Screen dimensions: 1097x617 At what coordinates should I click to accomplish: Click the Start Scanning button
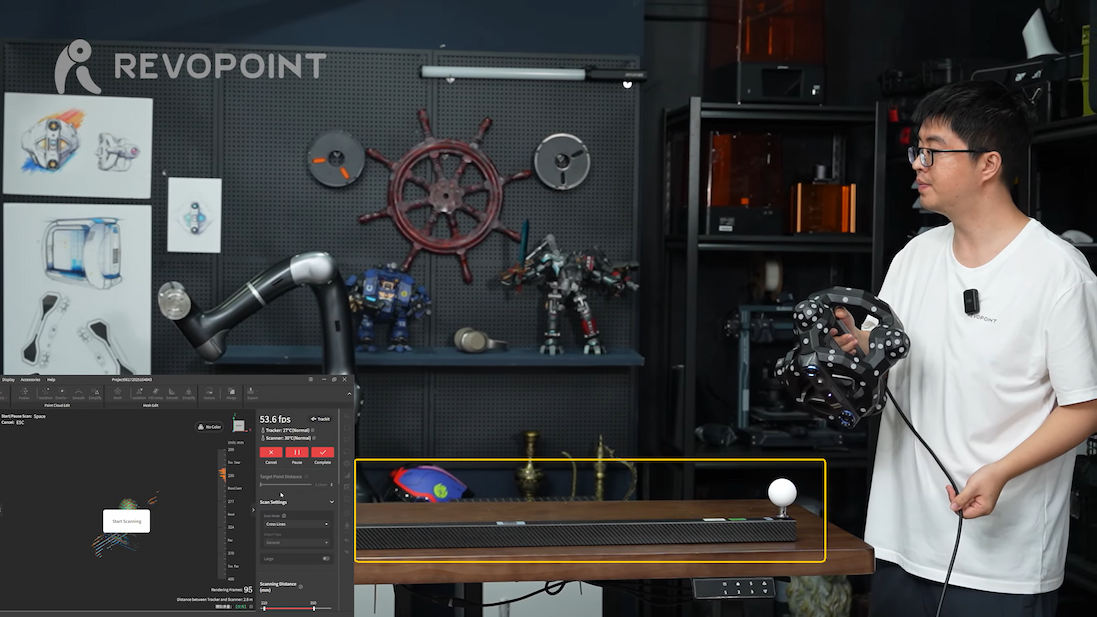(127, 521)
